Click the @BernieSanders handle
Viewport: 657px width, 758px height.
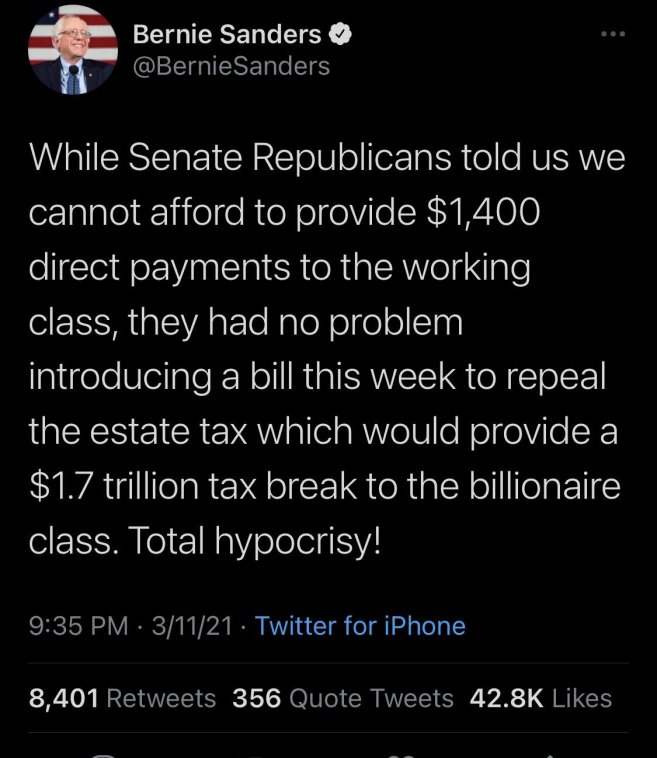231,67
